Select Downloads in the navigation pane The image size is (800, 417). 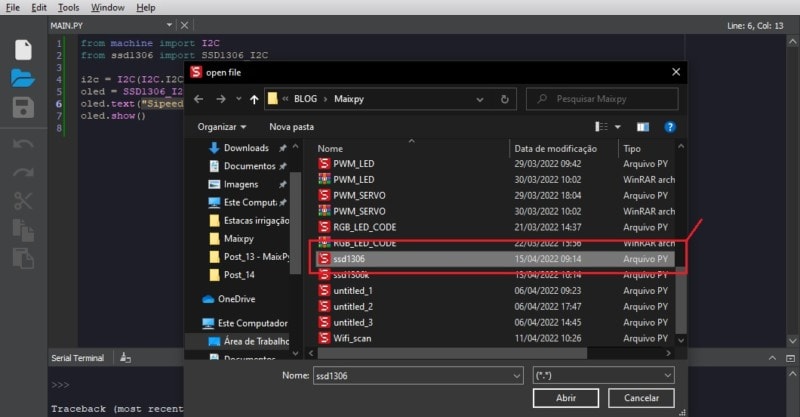(x=246, y=148)
